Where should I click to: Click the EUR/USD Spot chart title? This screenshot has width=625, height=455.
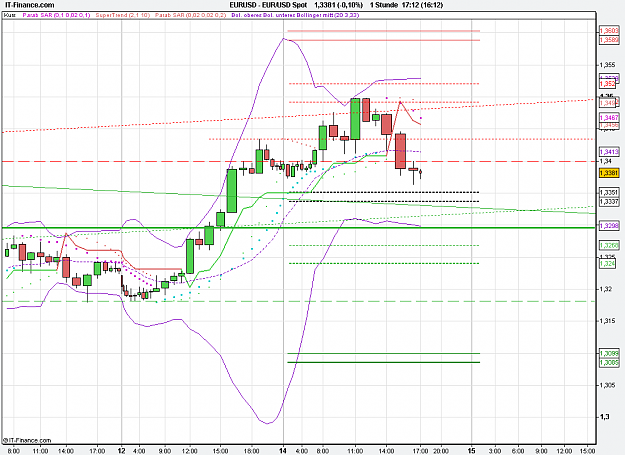click(268, 5)
